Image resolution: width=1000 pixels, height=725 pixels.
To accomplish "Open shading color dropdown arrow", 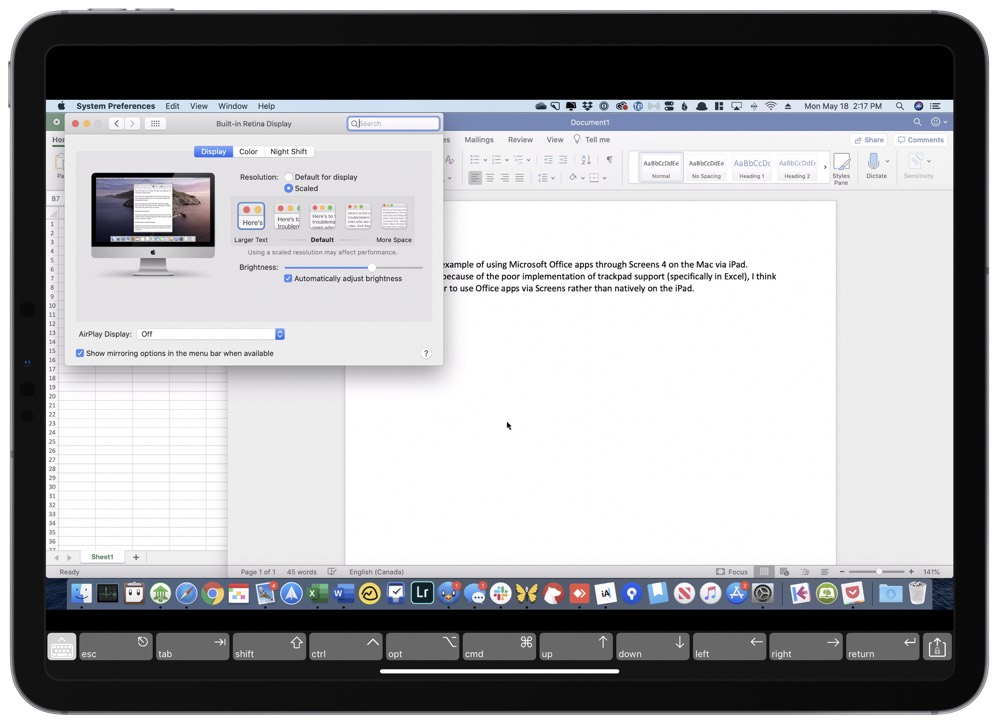I will [583, 179].
